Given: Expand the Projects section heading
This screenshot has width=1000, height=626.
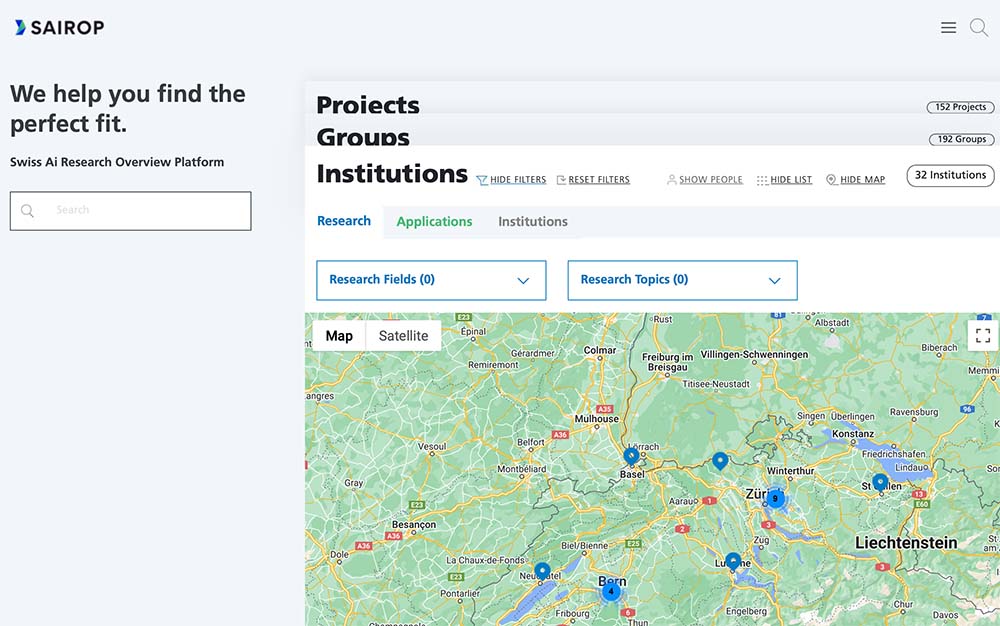Looking at the screenshot, I should [368, 105].
